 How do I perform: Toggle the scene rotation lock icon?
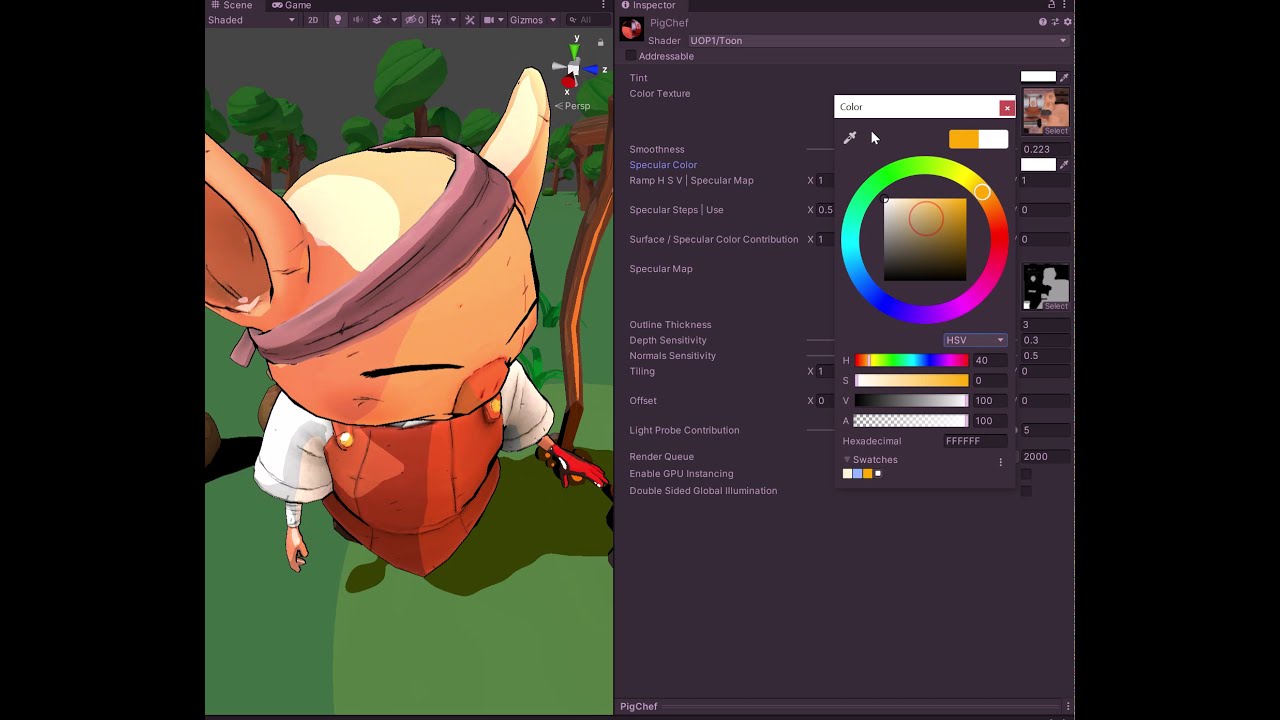point(600,42)
